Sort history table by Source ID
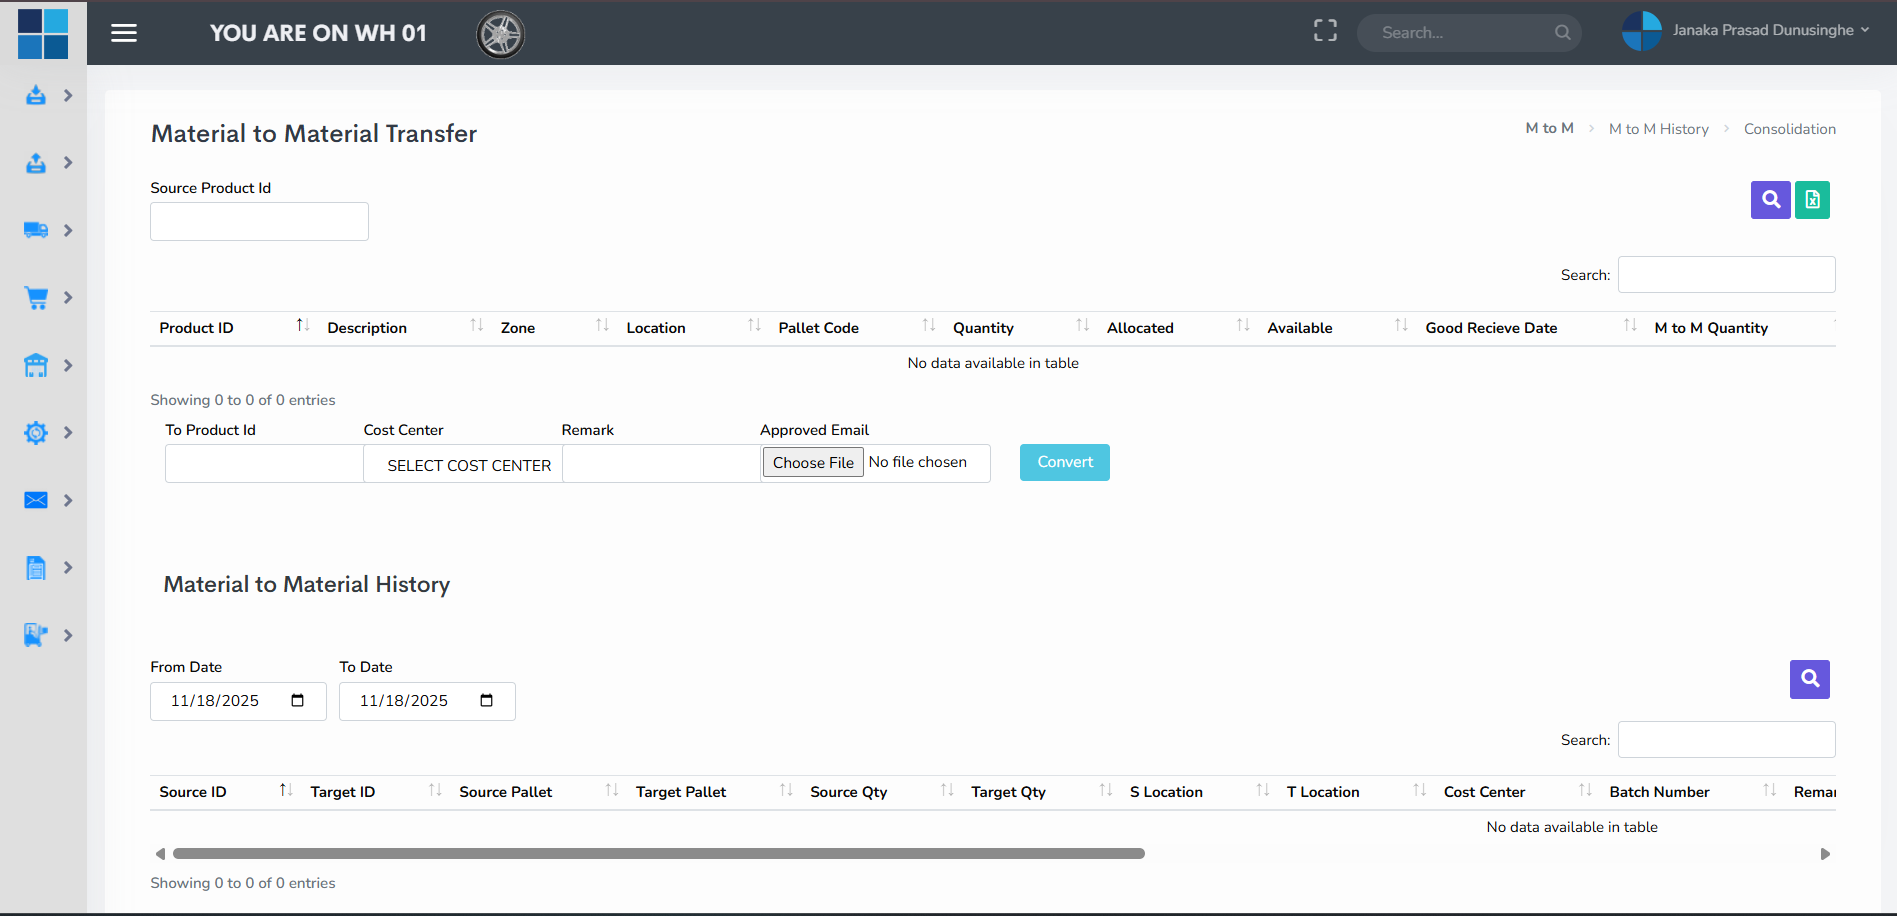This screenshot has width=1897, height=916. tap(225, 792)
